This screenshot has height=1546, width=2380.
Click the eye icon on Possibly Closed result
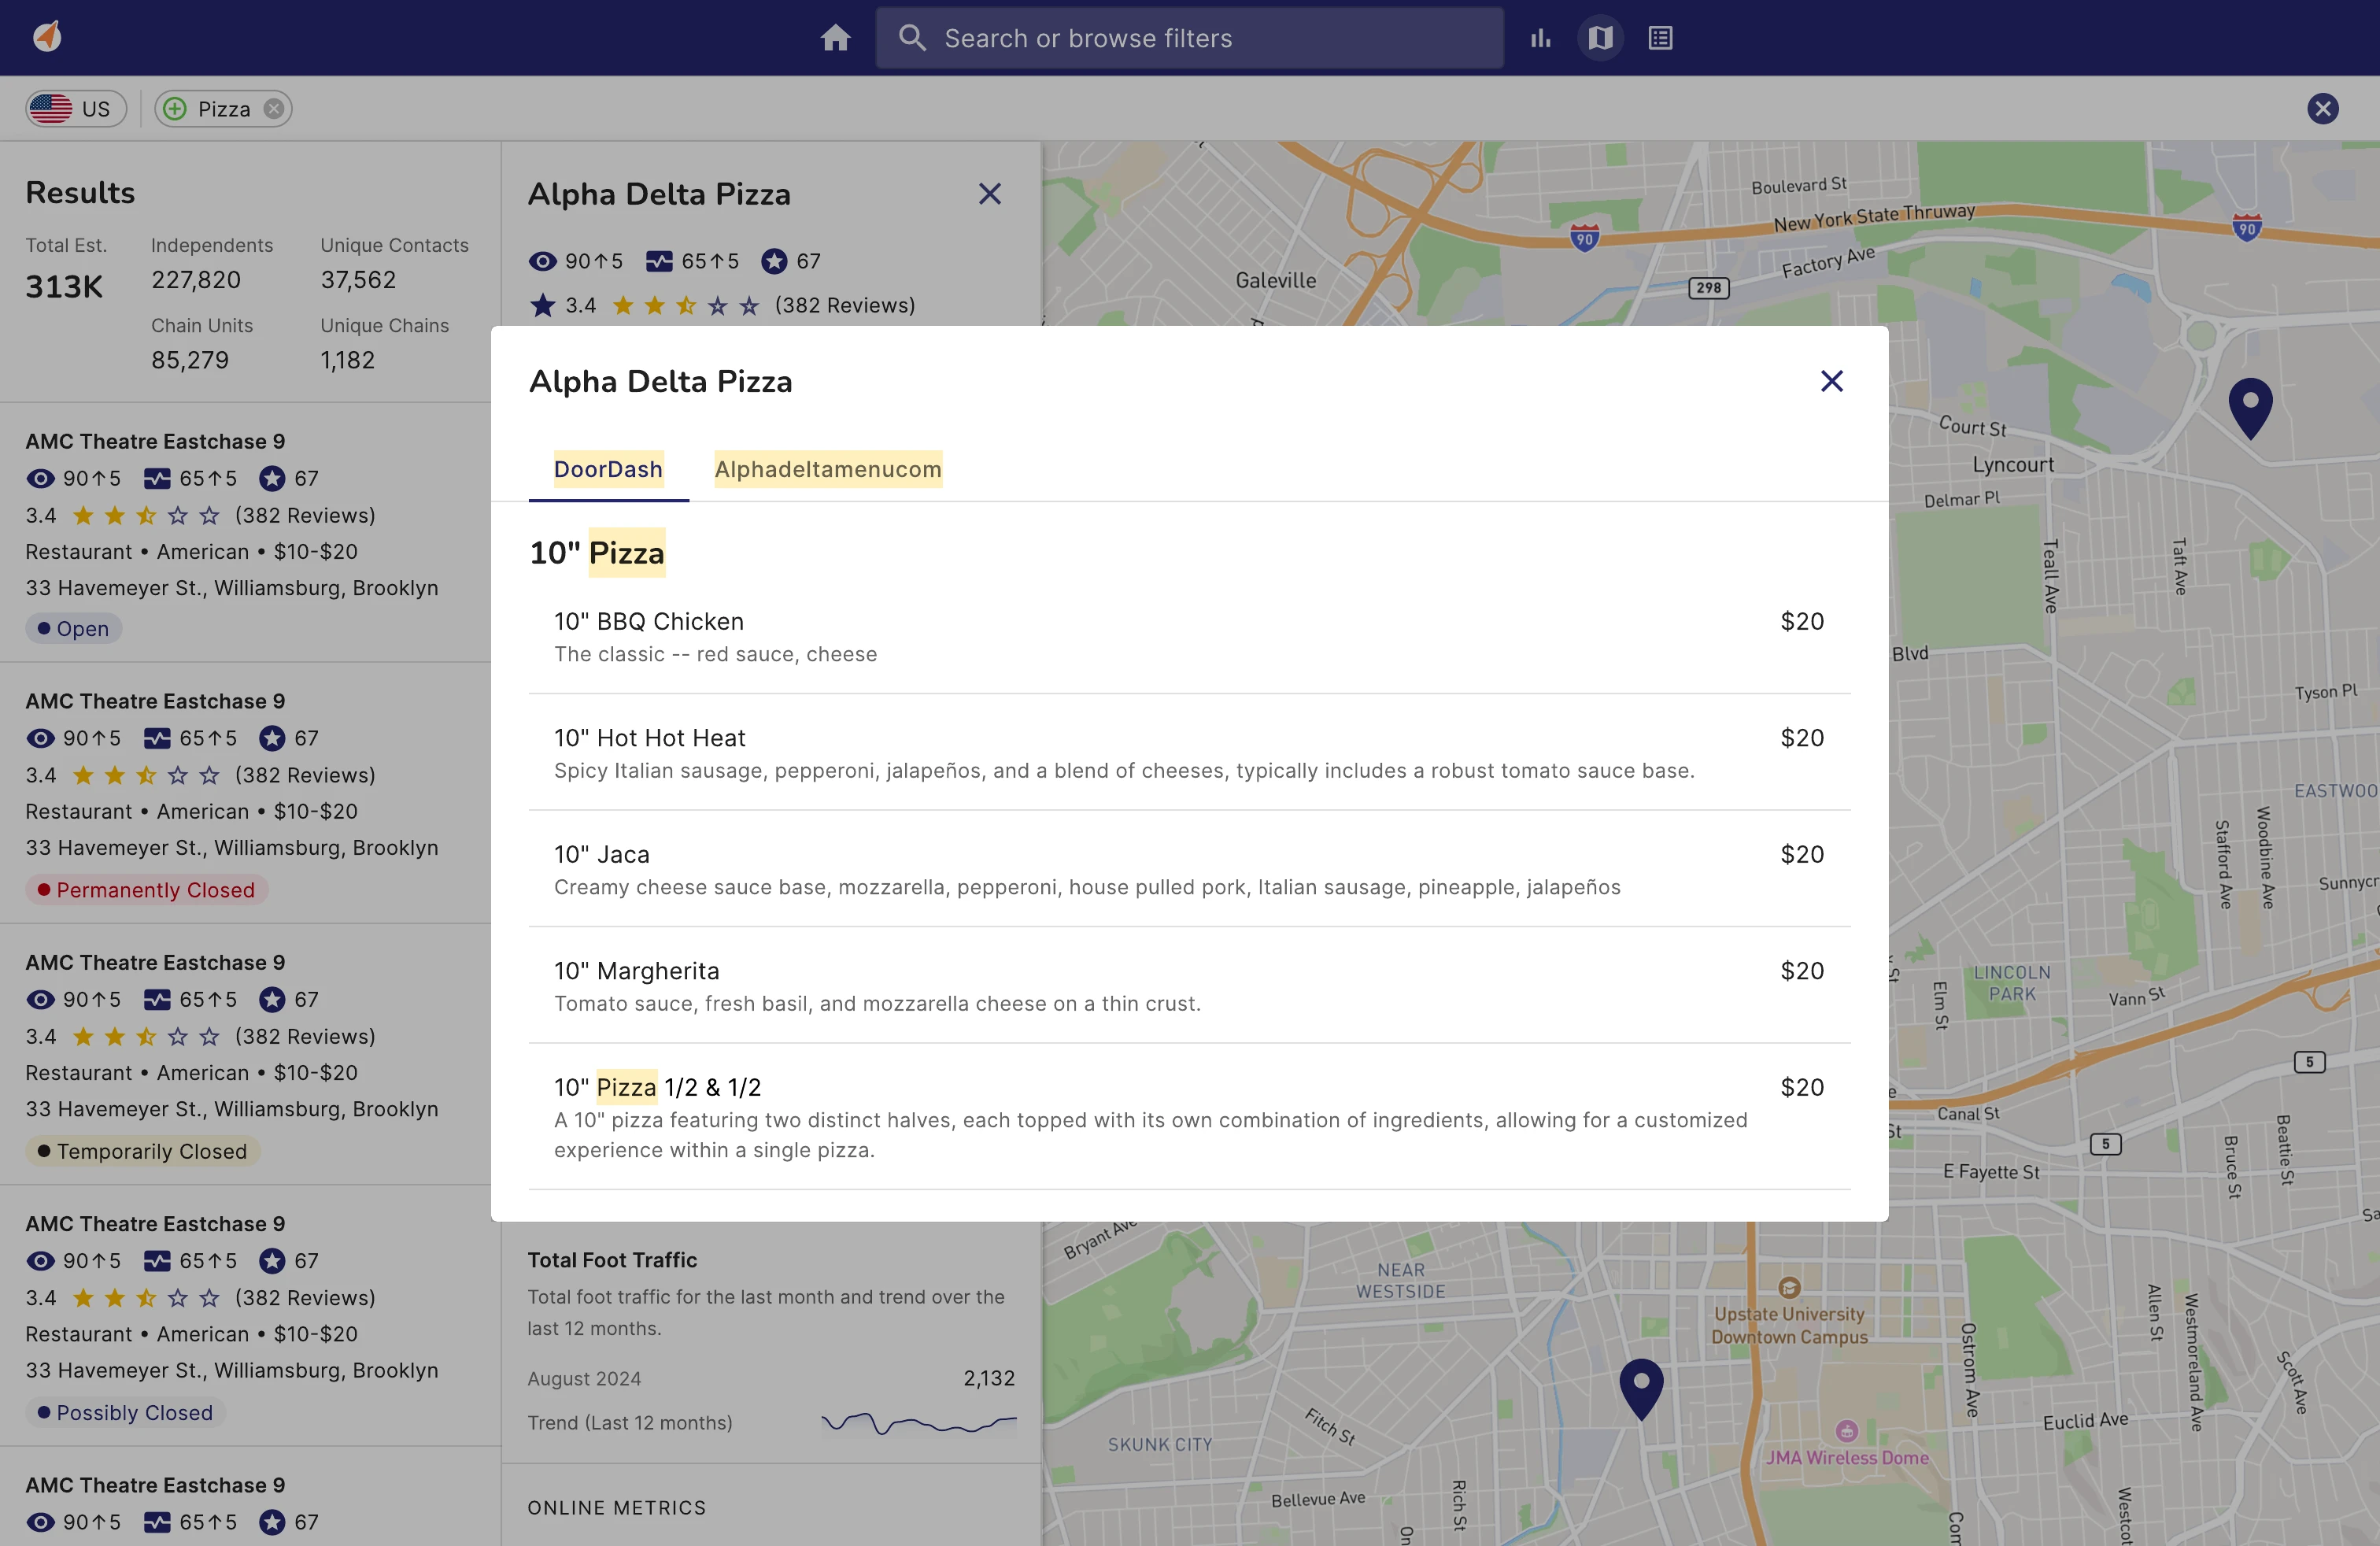(x=40, y=1260)
